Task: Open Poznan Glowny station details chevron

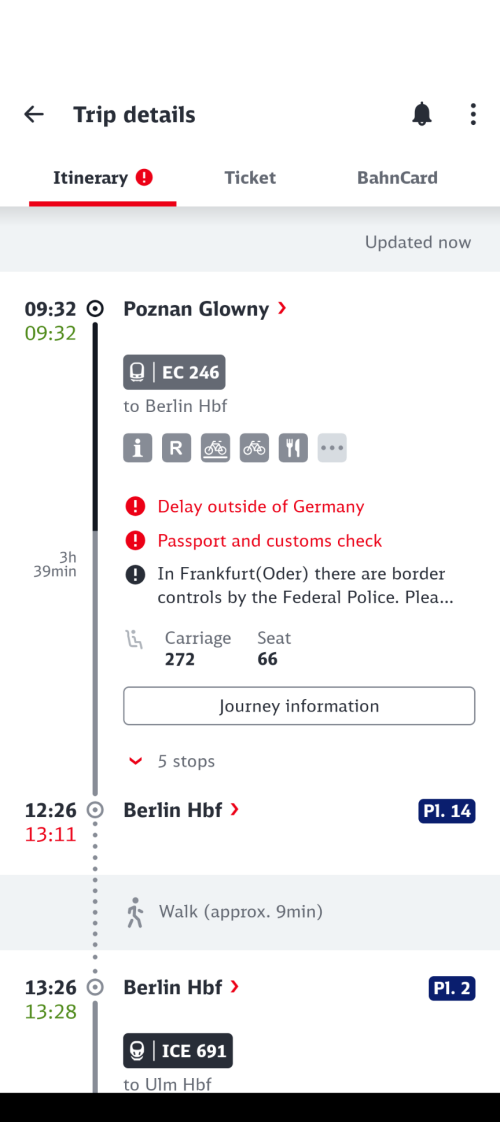Action: coord(283,308)
